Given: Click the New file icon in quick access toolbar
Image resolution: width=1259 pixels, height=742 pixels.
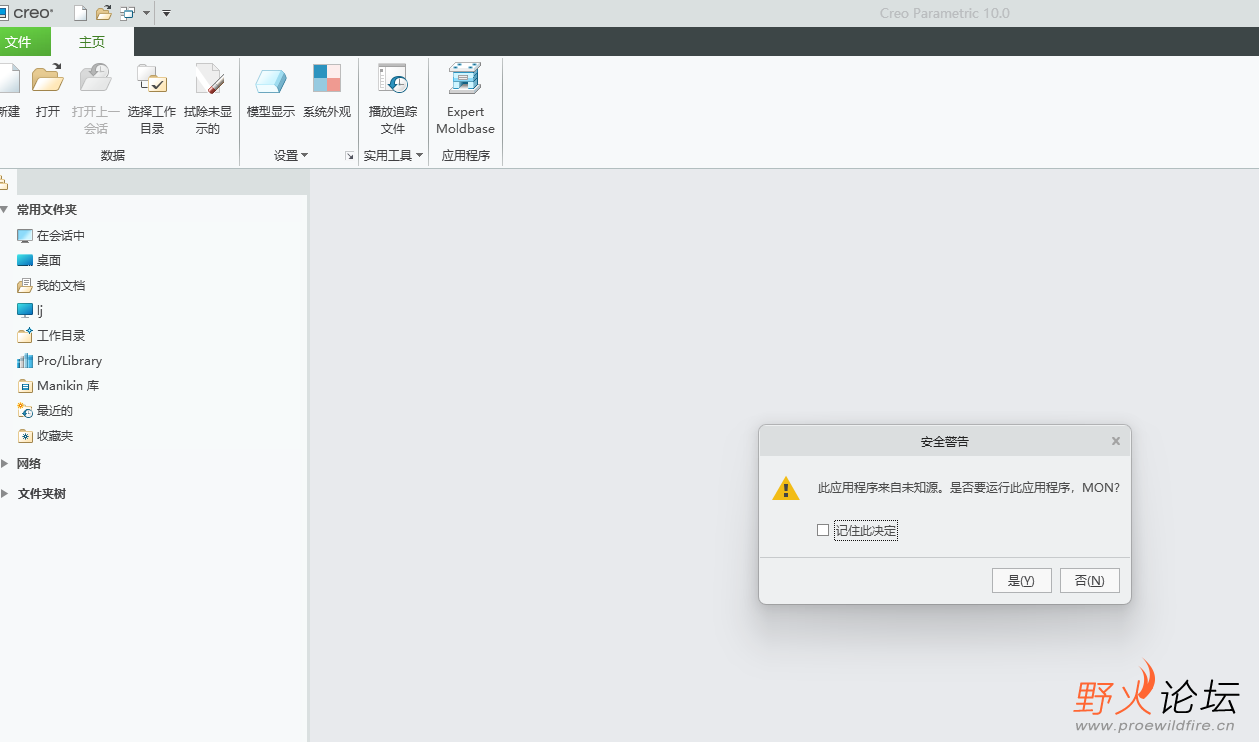Looking at the screenshot, I should click(81, 13).
